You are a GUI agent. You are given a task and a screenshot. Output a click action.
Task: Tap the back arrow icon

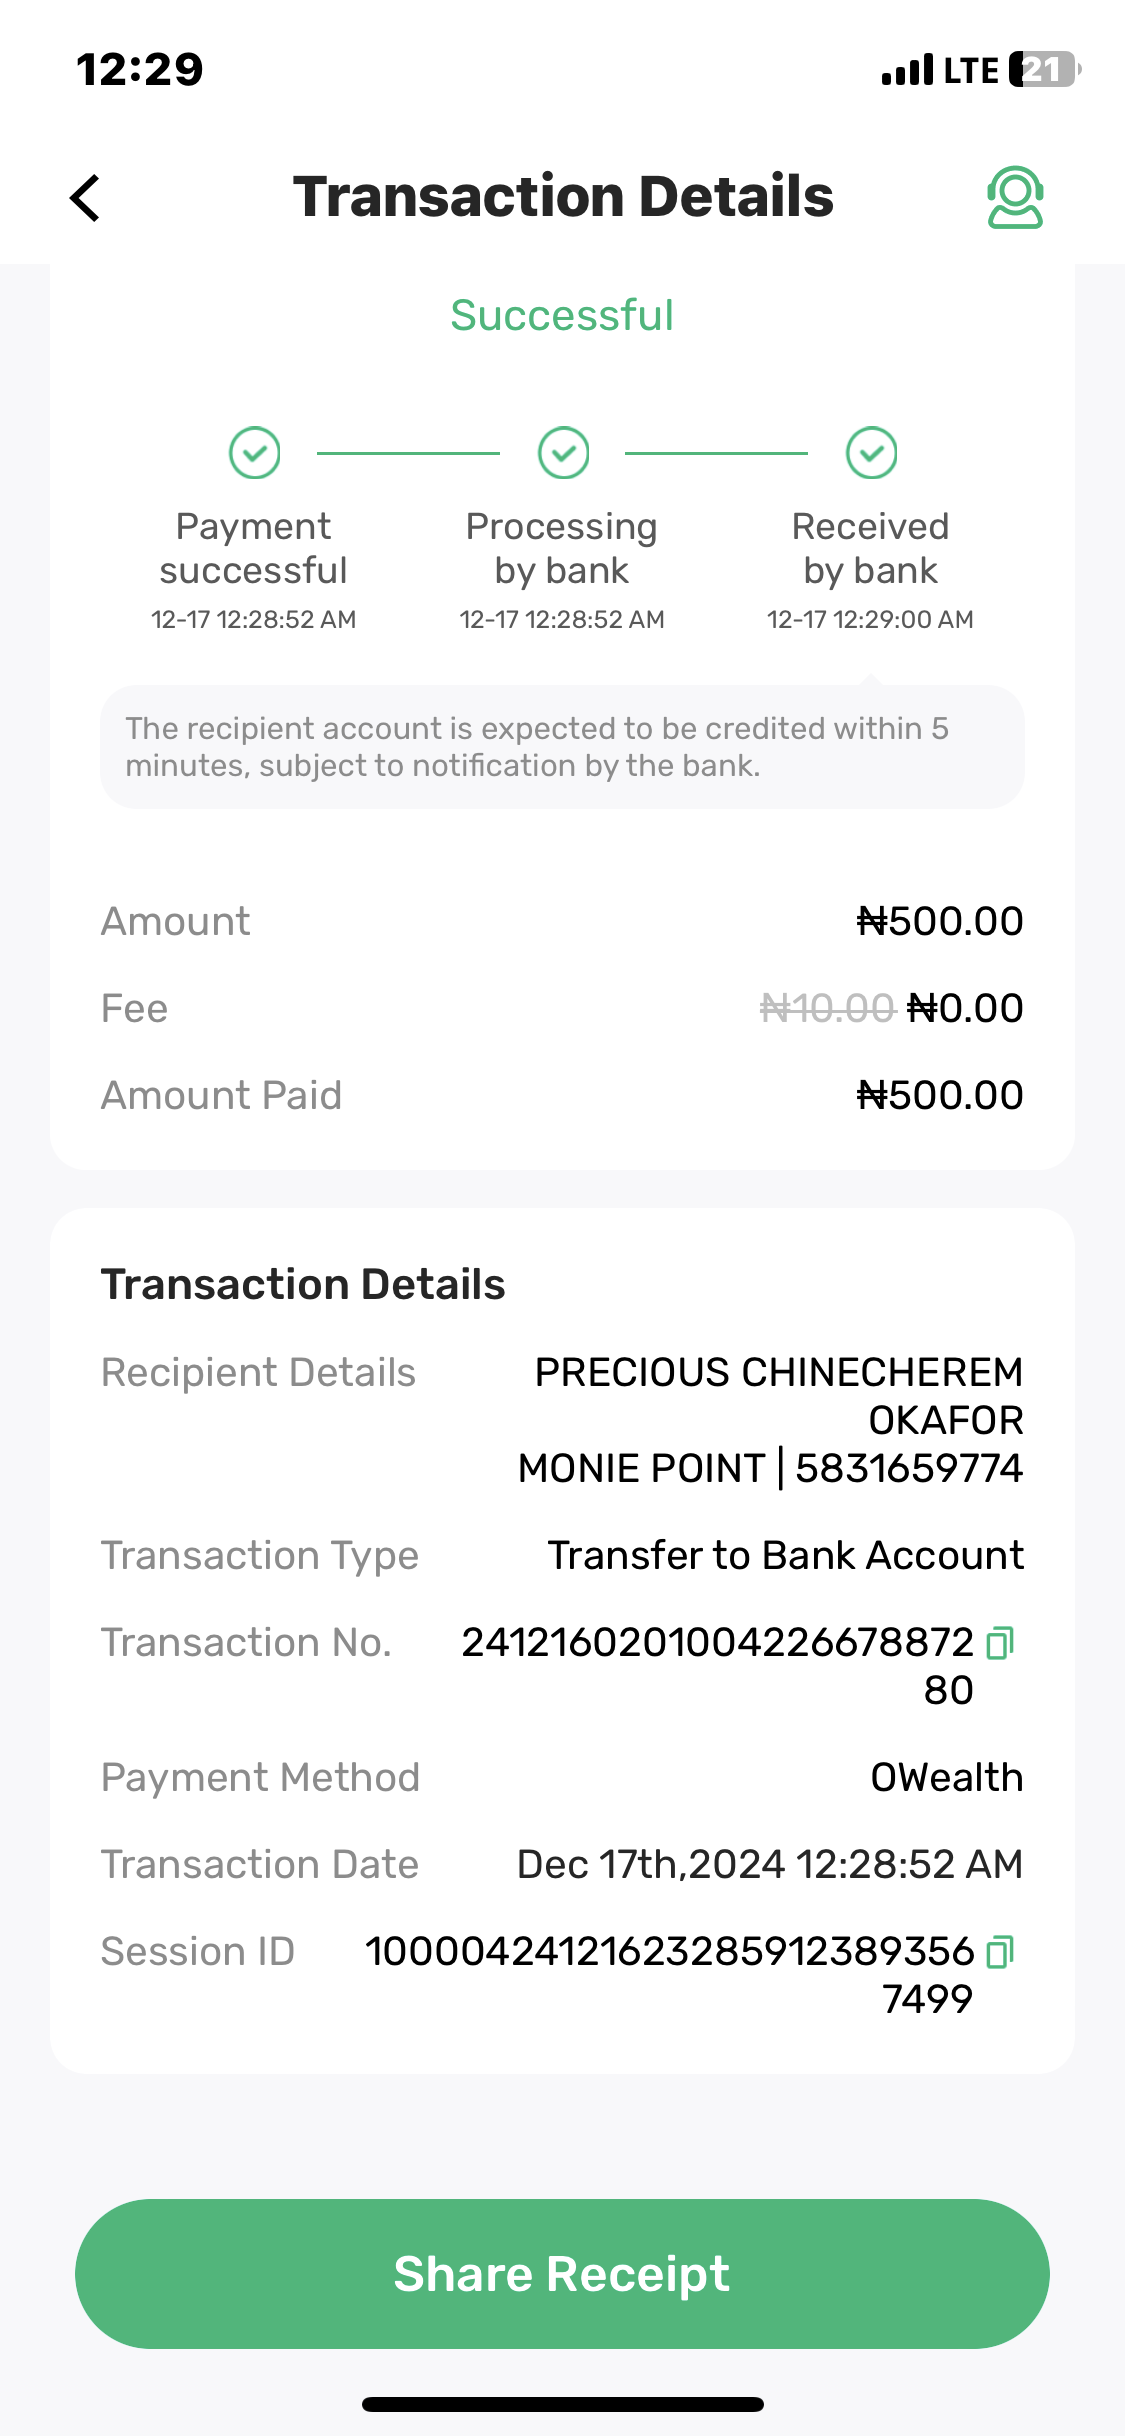point(86,197)
